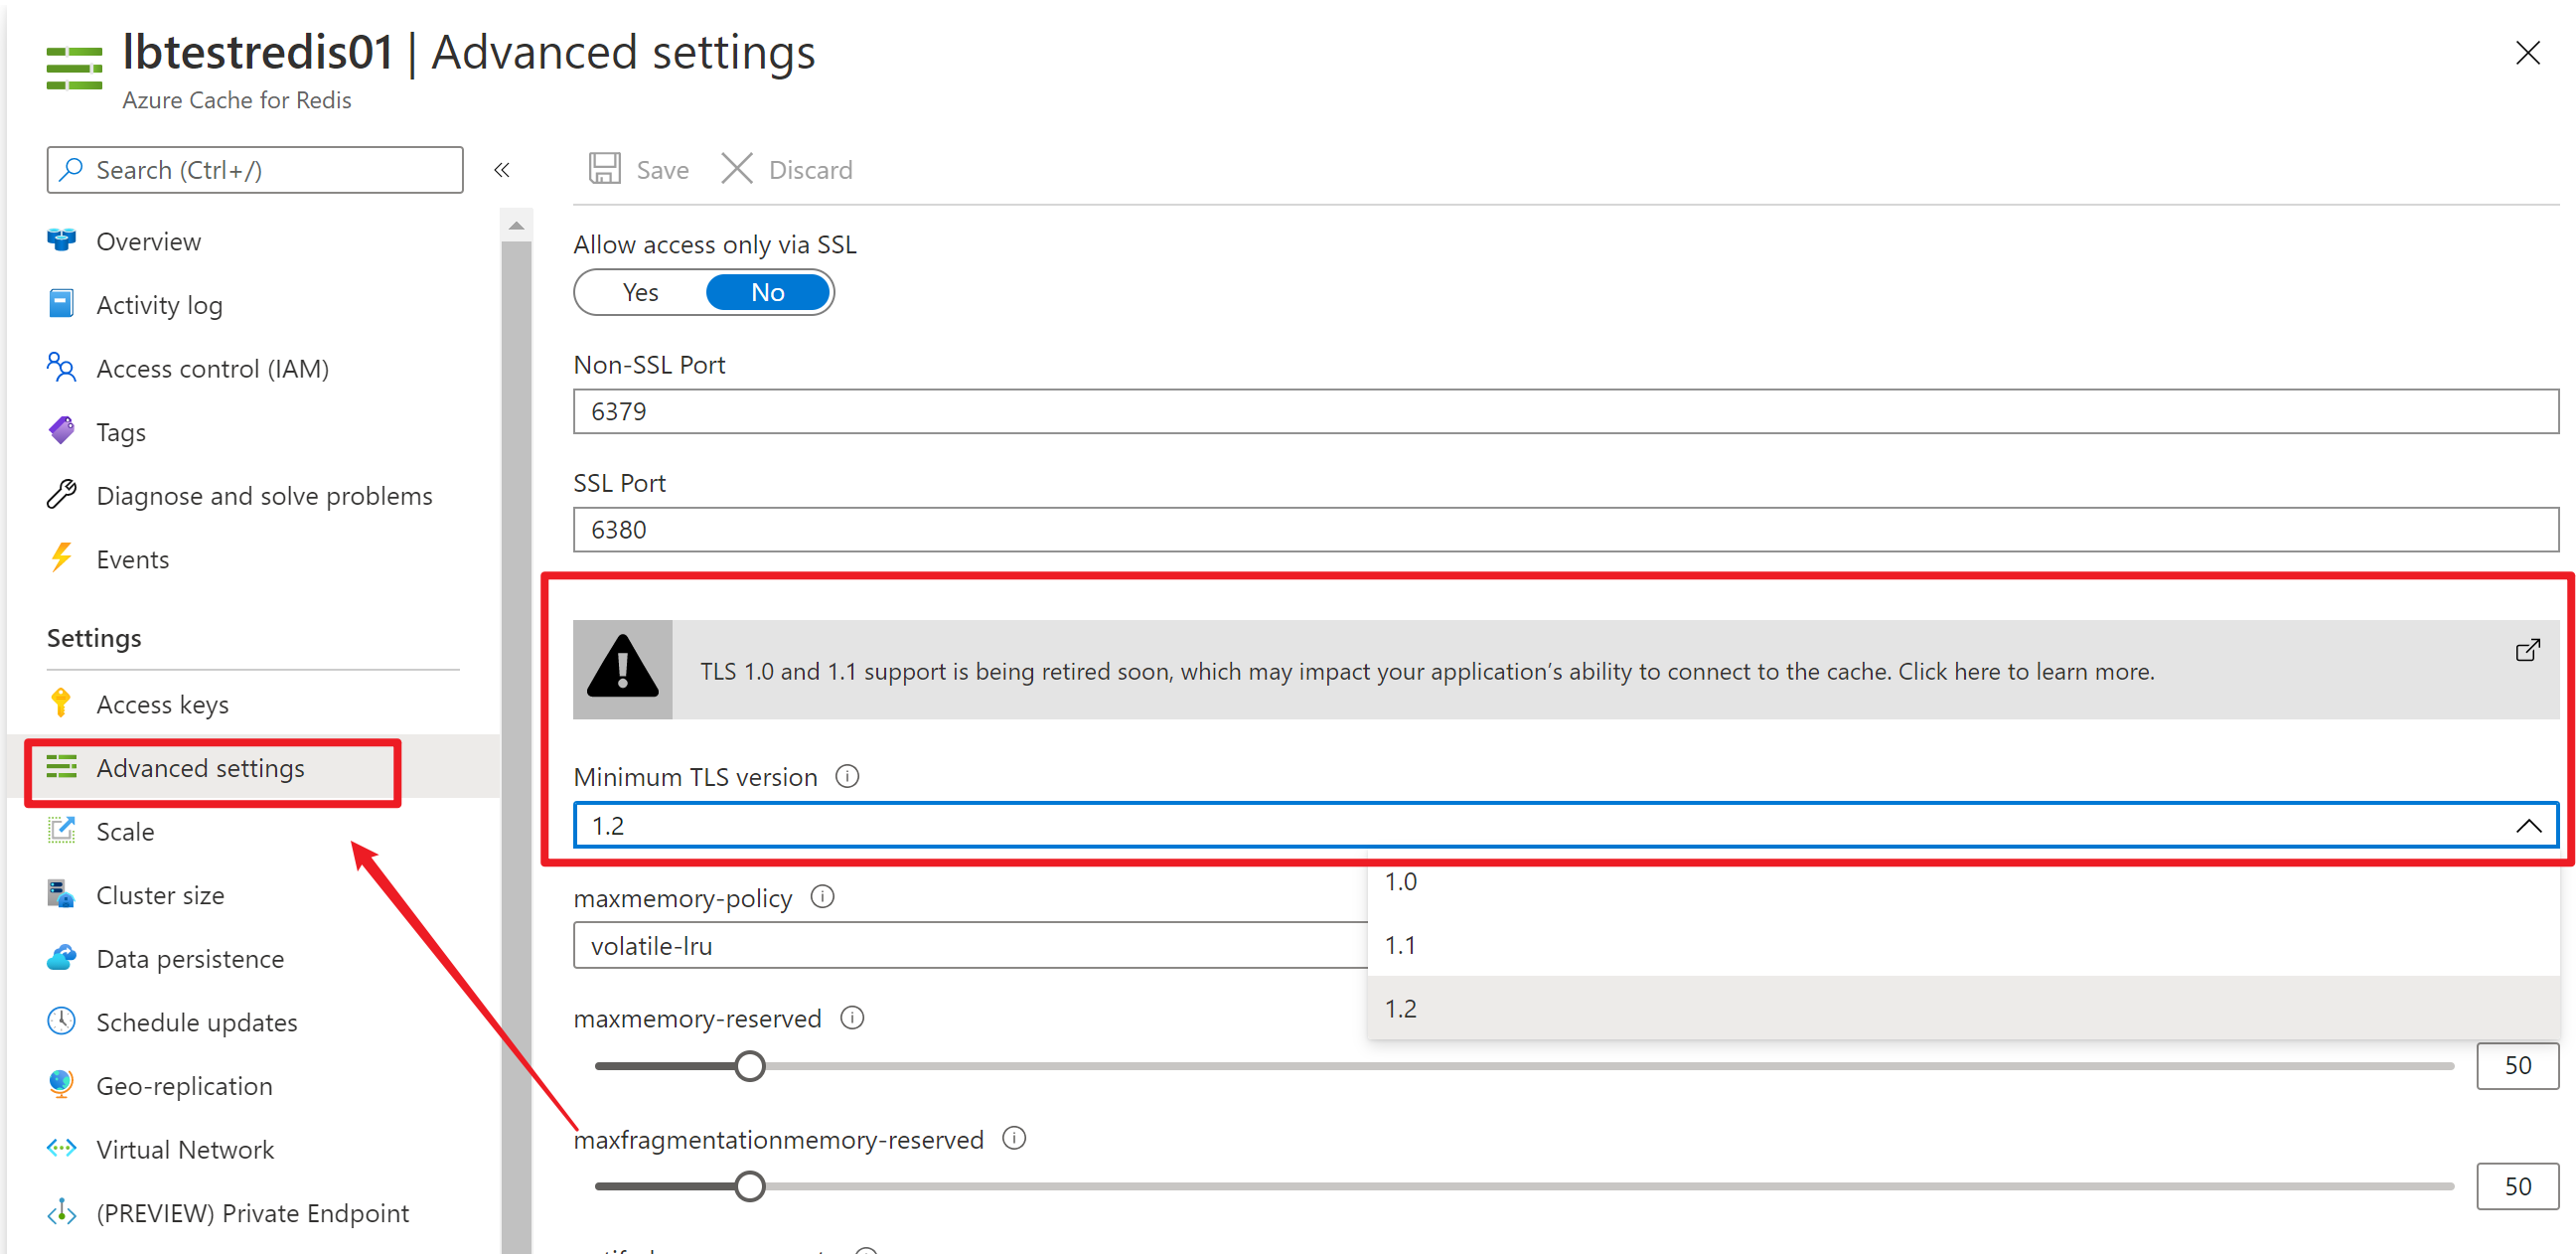This screenshot has width=2576, height=1254.
Task: Set SSL-only access to No
Action: point(768,292)
